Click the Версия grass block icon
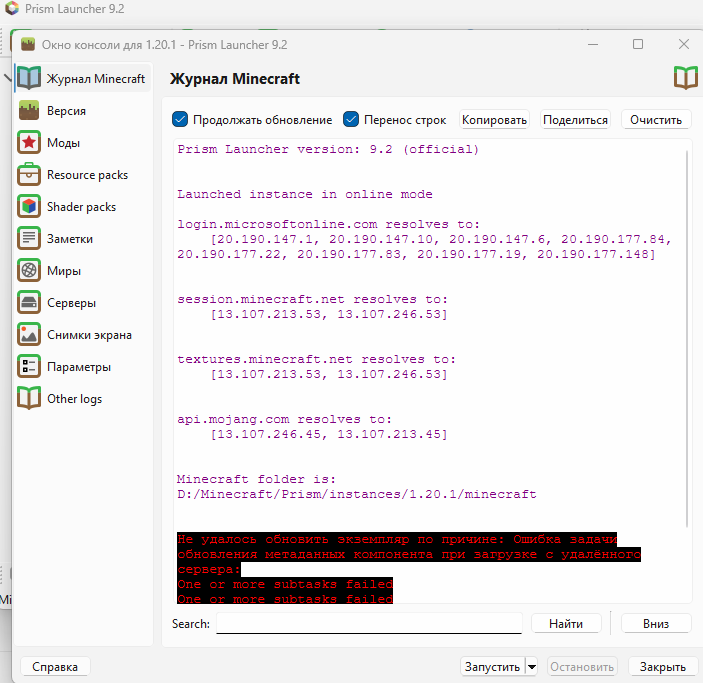703x683 pixels. pyautogui.click(x=29, y=111)
